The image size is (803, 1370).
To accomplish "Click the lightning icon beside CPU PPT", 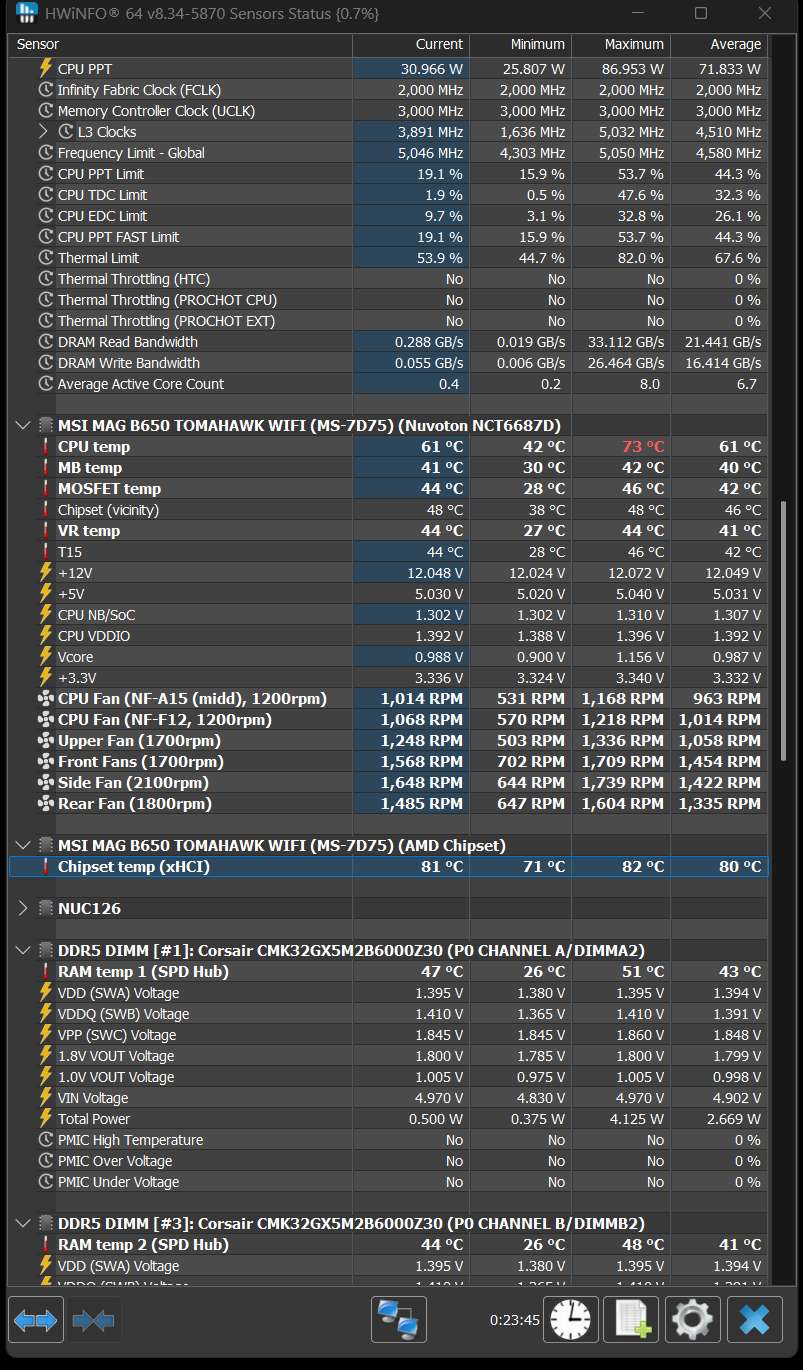I will (x=45, y=69).
